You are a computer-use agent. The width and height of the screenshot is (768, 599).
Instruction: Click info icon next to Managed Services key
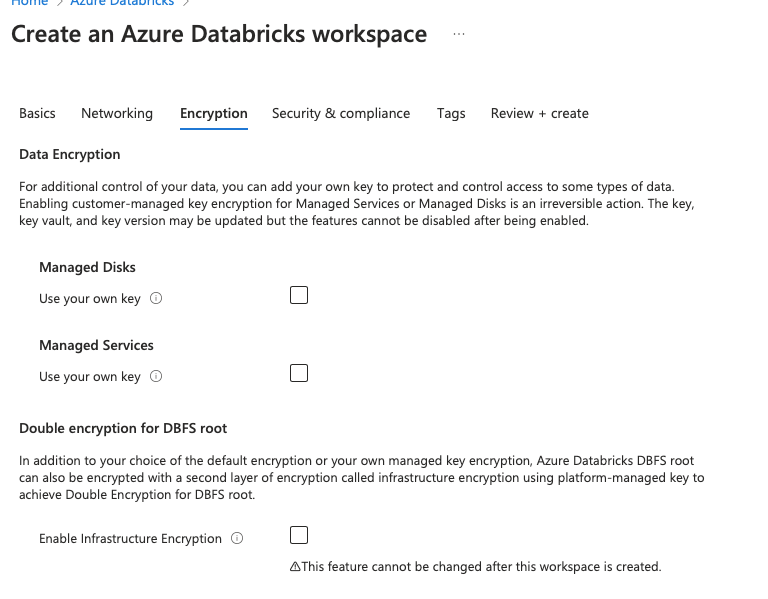point(156,376)
